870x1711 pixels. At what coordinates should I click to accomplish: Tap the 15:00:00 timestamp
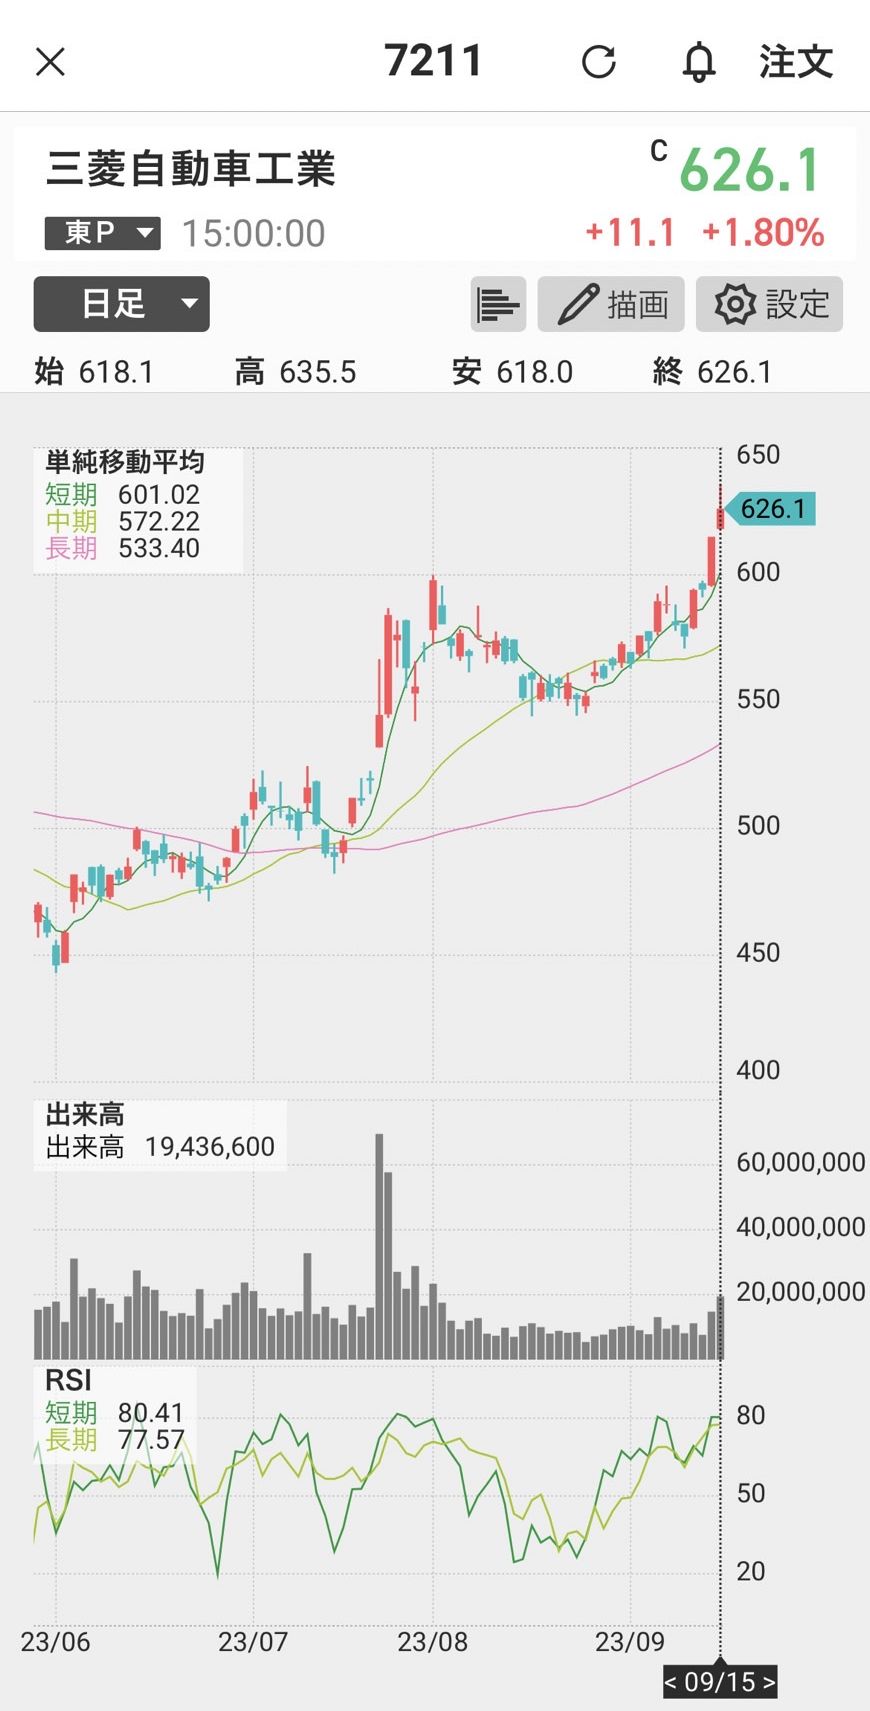click(x=253, y=234)
